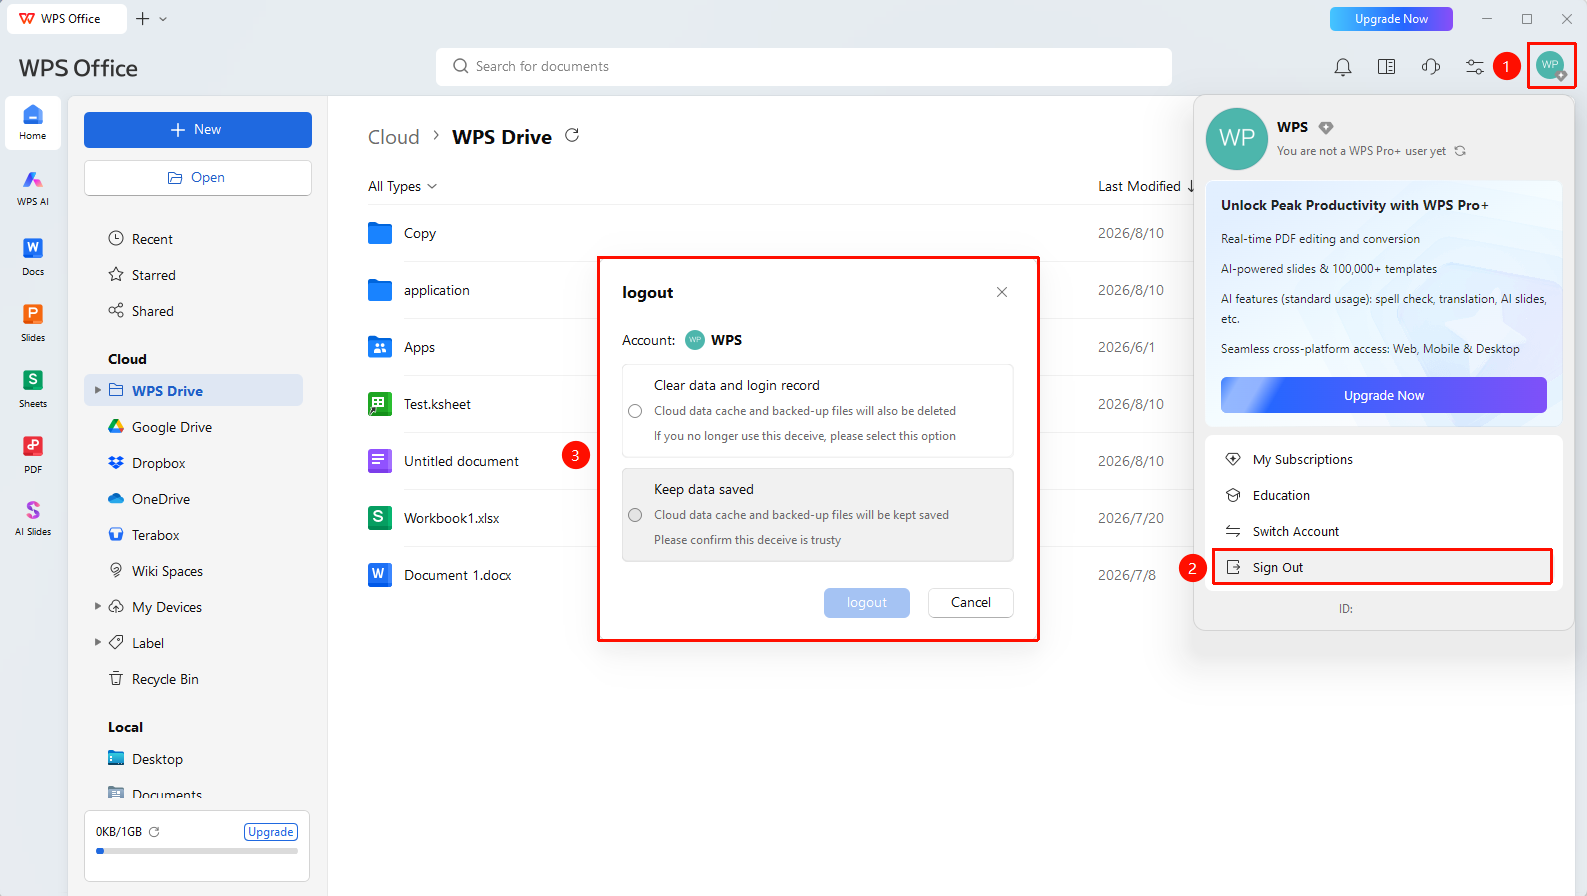The image size is (1587, 896).
Task: Open Sheets in left sidebar
Action: point(33,388)
